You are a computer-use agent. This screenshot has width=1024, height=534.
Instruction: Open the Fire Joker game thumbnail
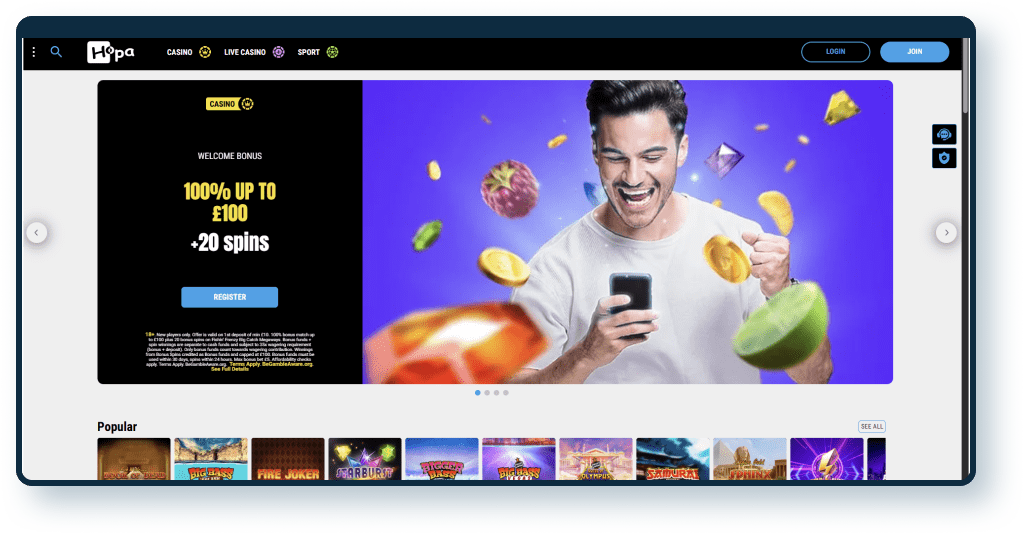[288, 459]
